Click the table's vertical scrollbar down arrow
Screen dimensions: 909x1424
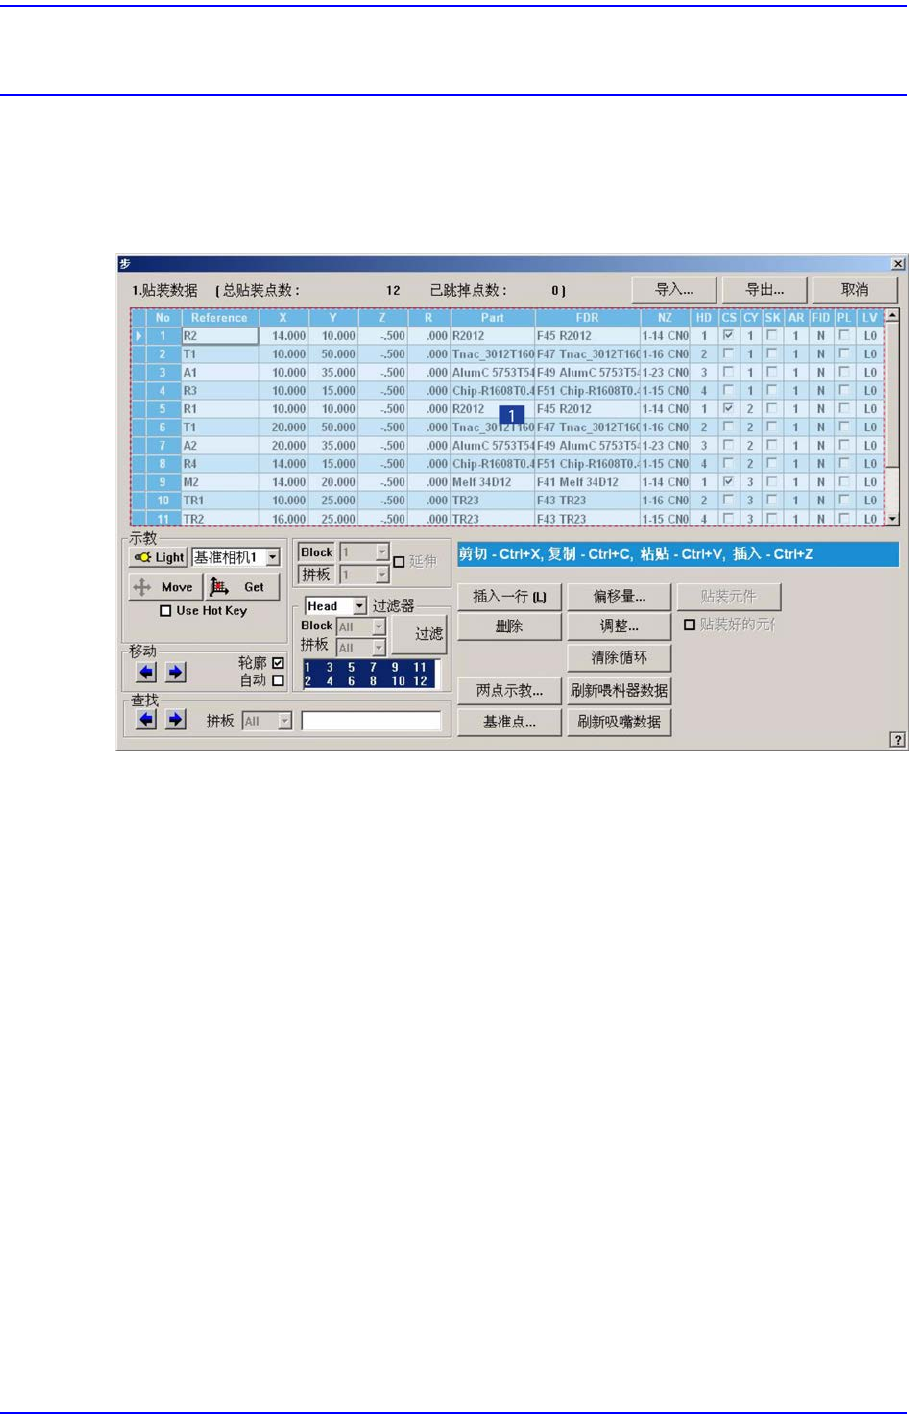[x=893, y=519]
